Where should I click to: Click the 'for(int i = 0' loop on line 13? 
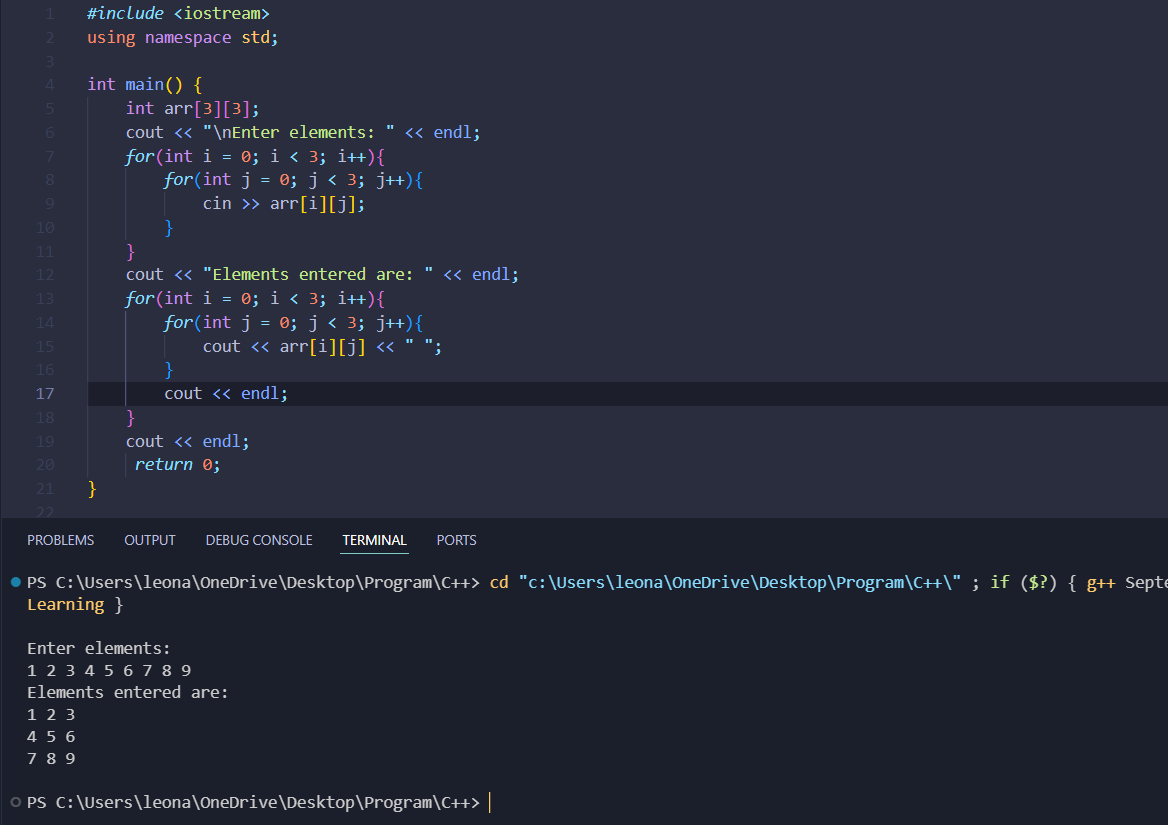[255, 299]
